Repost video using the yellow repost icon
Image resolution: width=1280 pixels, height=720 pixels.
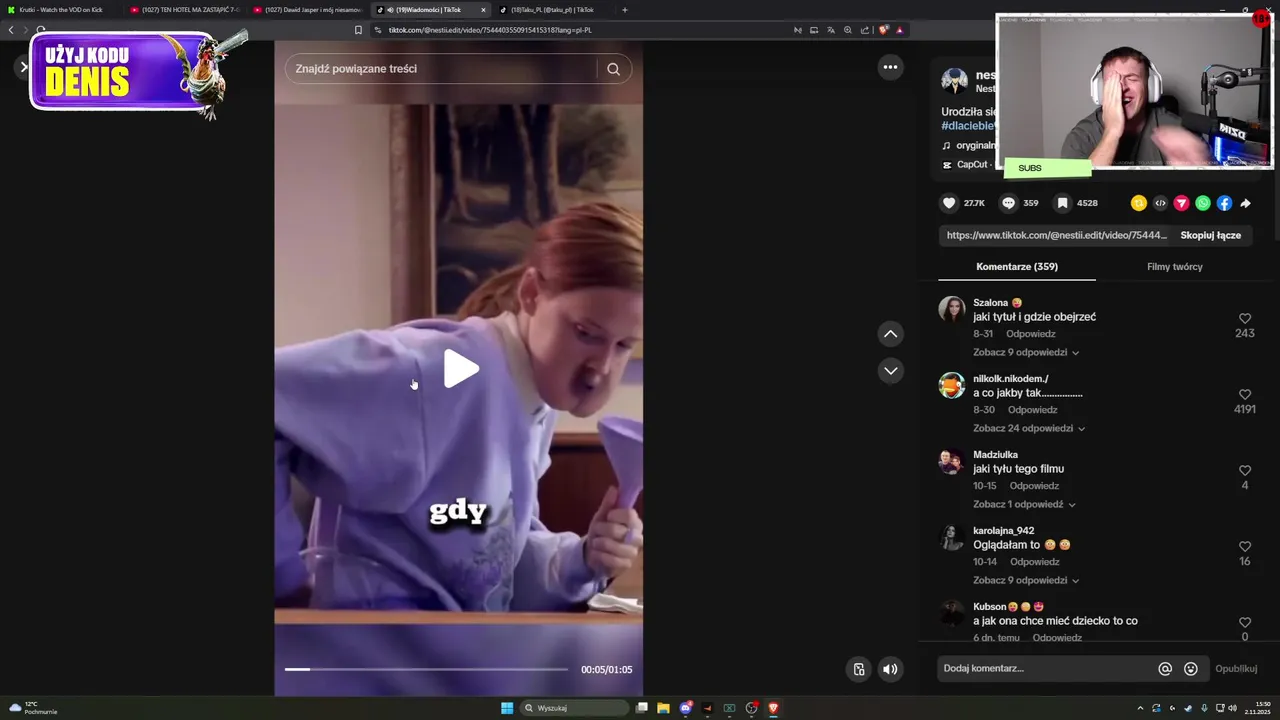pos(1138,203)
